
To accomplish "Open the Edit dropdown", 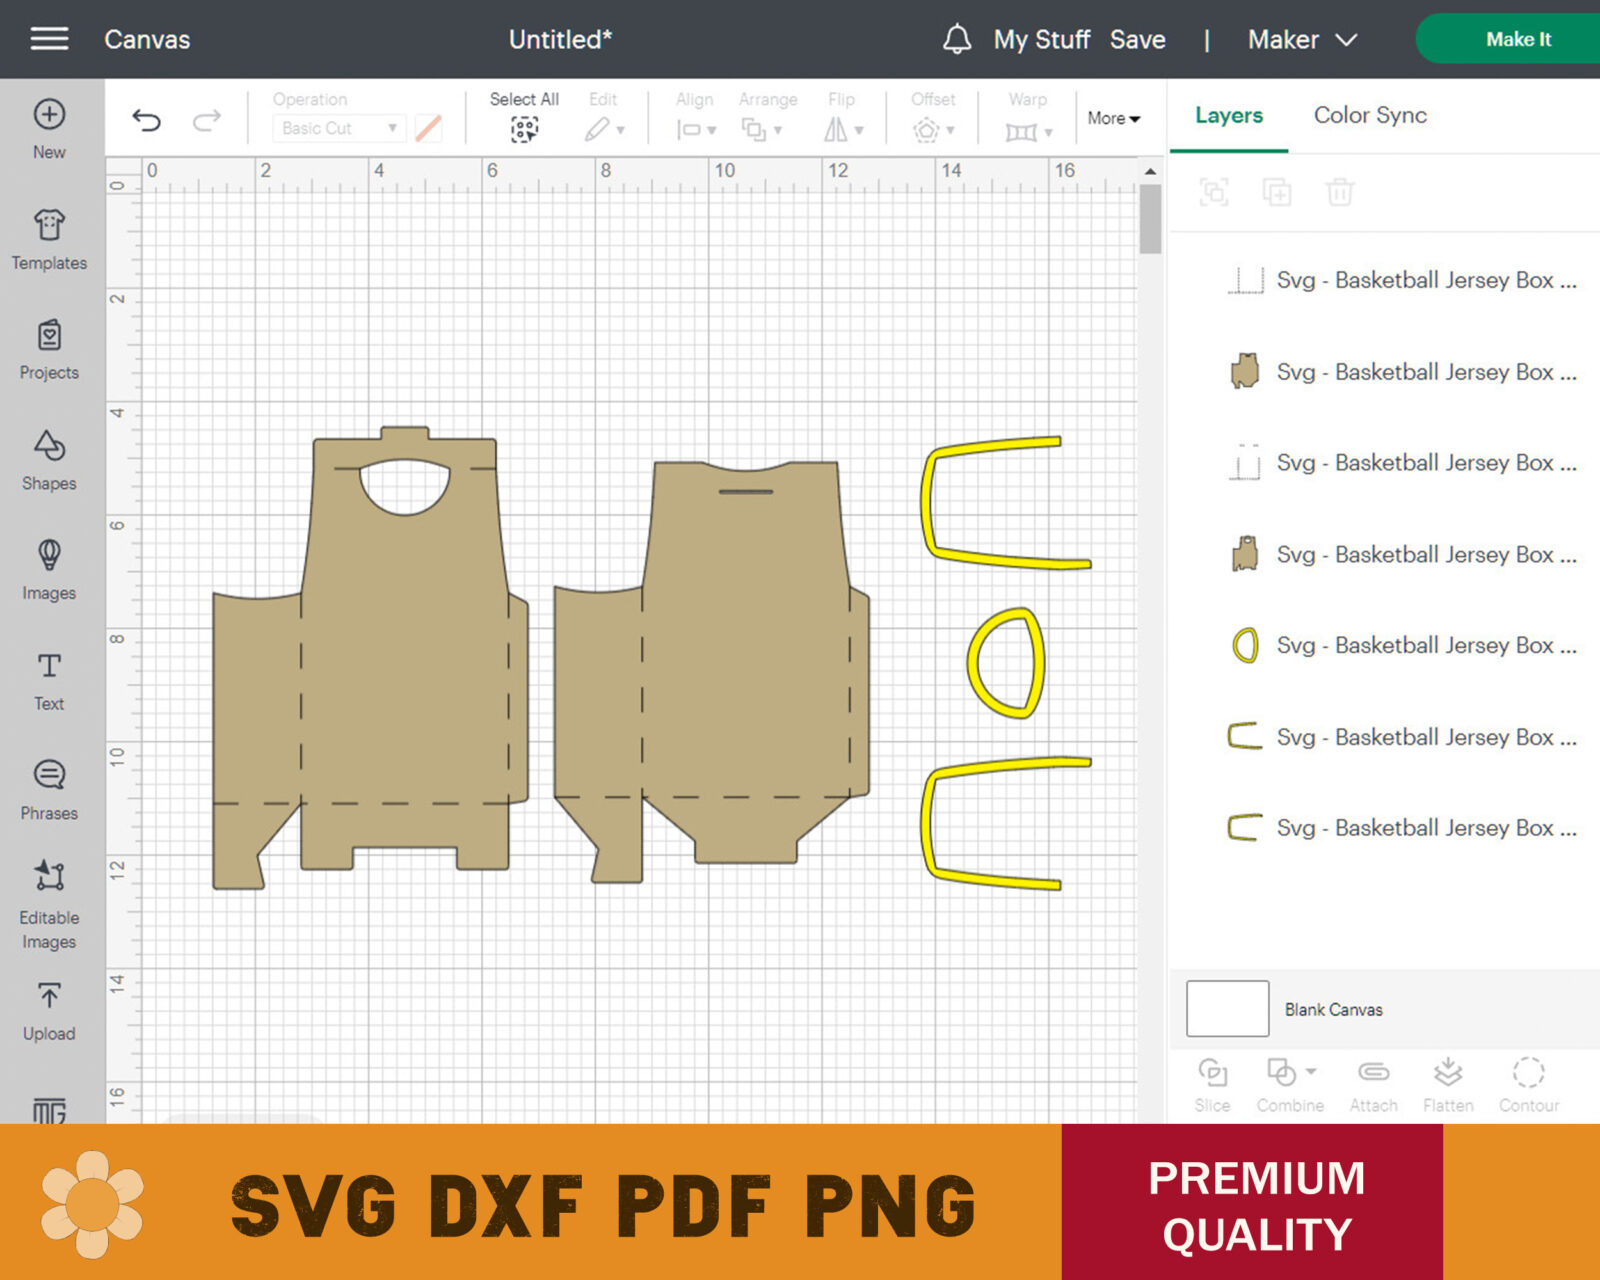I will point(604,129).
